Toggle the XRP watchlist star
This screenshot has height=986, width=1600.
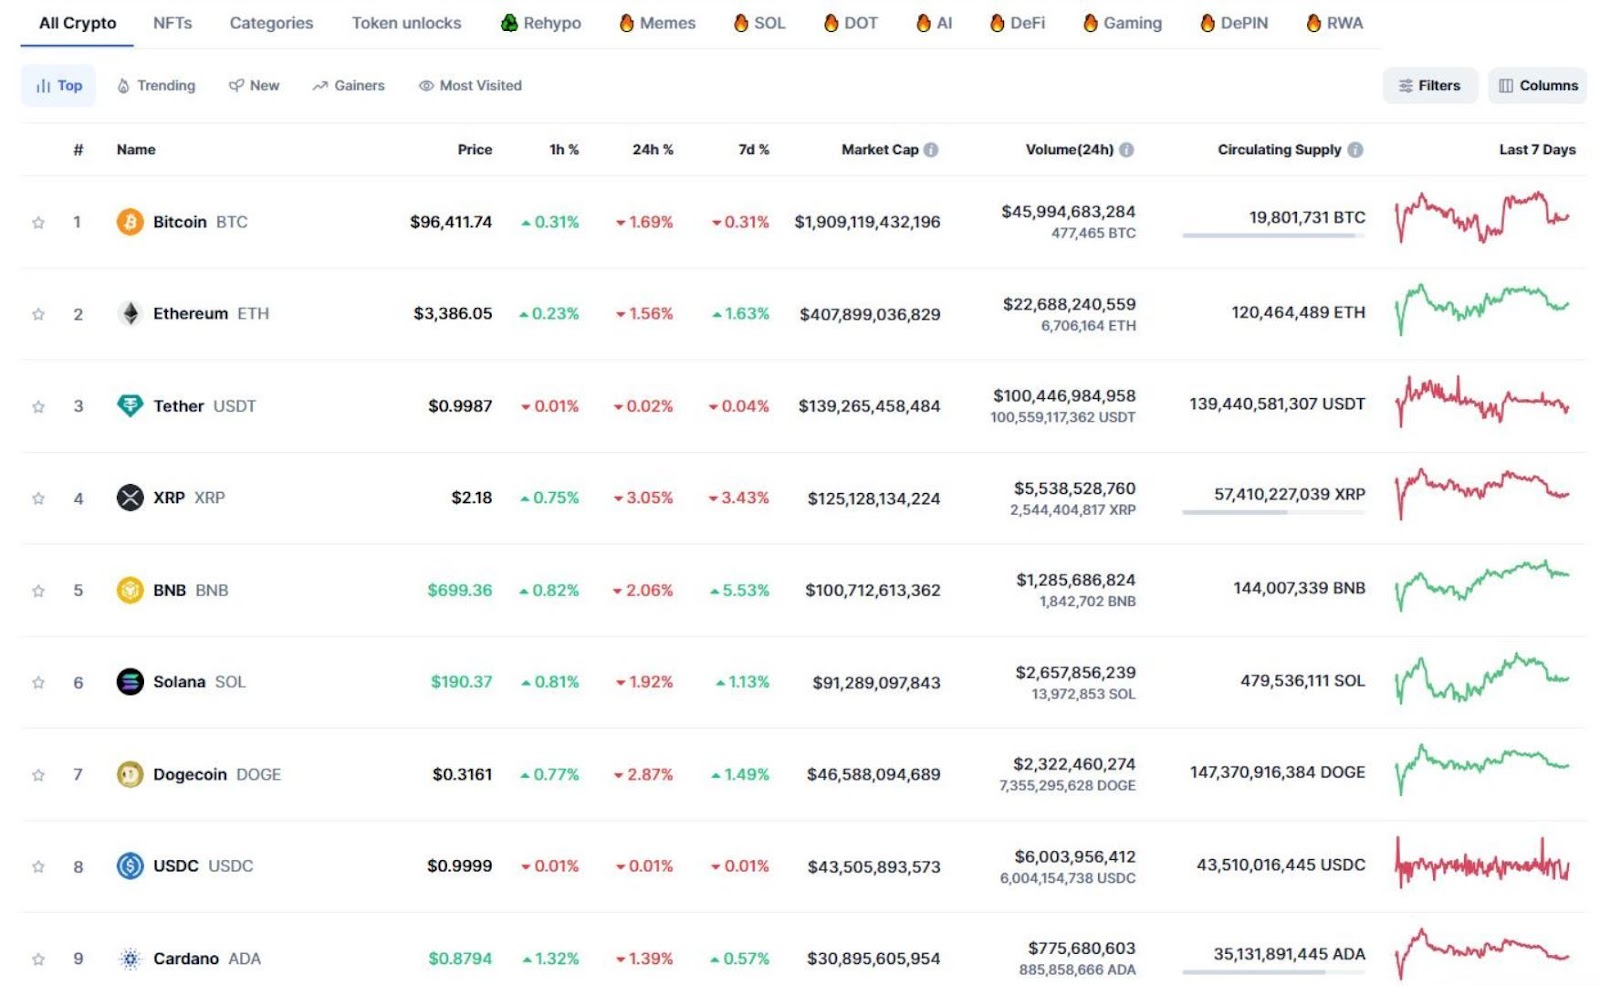pos(38,498)
